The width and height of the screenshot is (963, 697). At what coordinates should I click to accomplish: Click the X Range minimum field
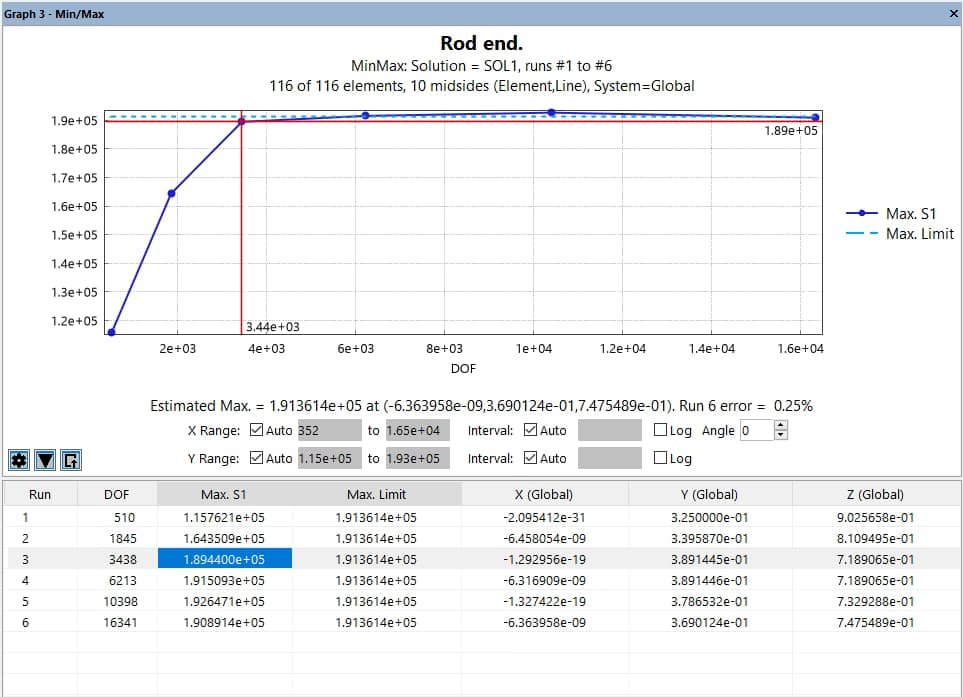click(x=327, y=431)
